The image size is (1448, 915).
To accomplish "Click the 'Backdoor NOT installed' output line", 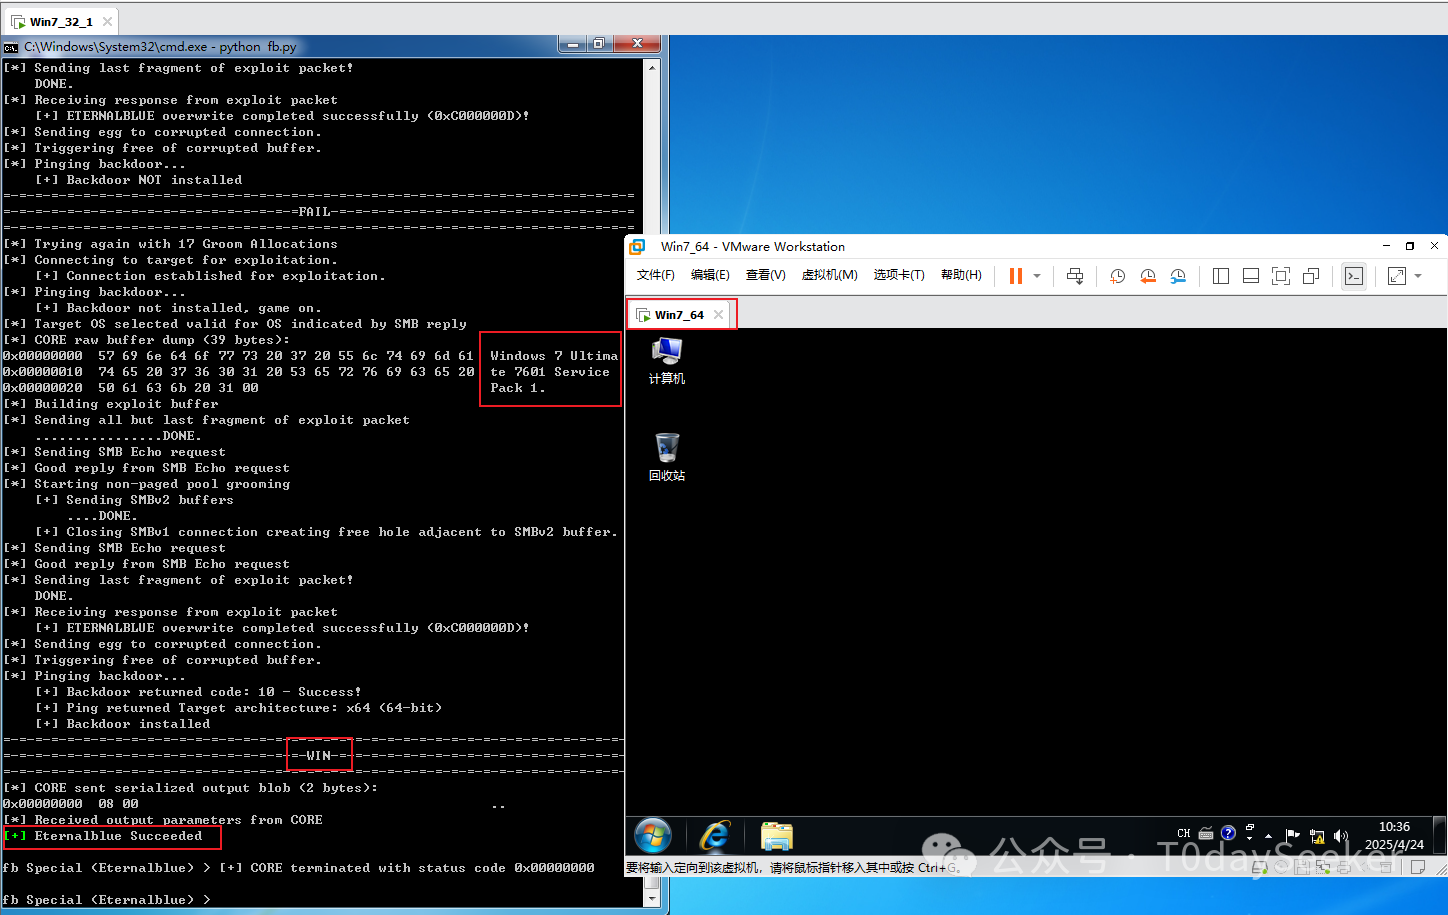I will (139, 180).
